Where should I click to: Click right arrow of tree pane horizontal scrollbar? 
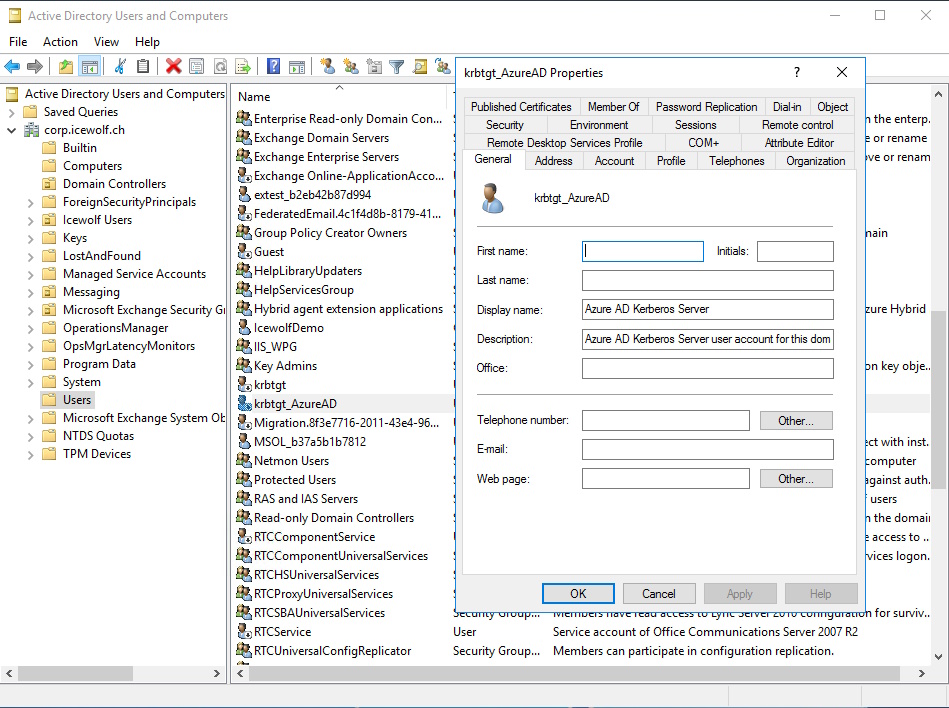coord(217,673)
